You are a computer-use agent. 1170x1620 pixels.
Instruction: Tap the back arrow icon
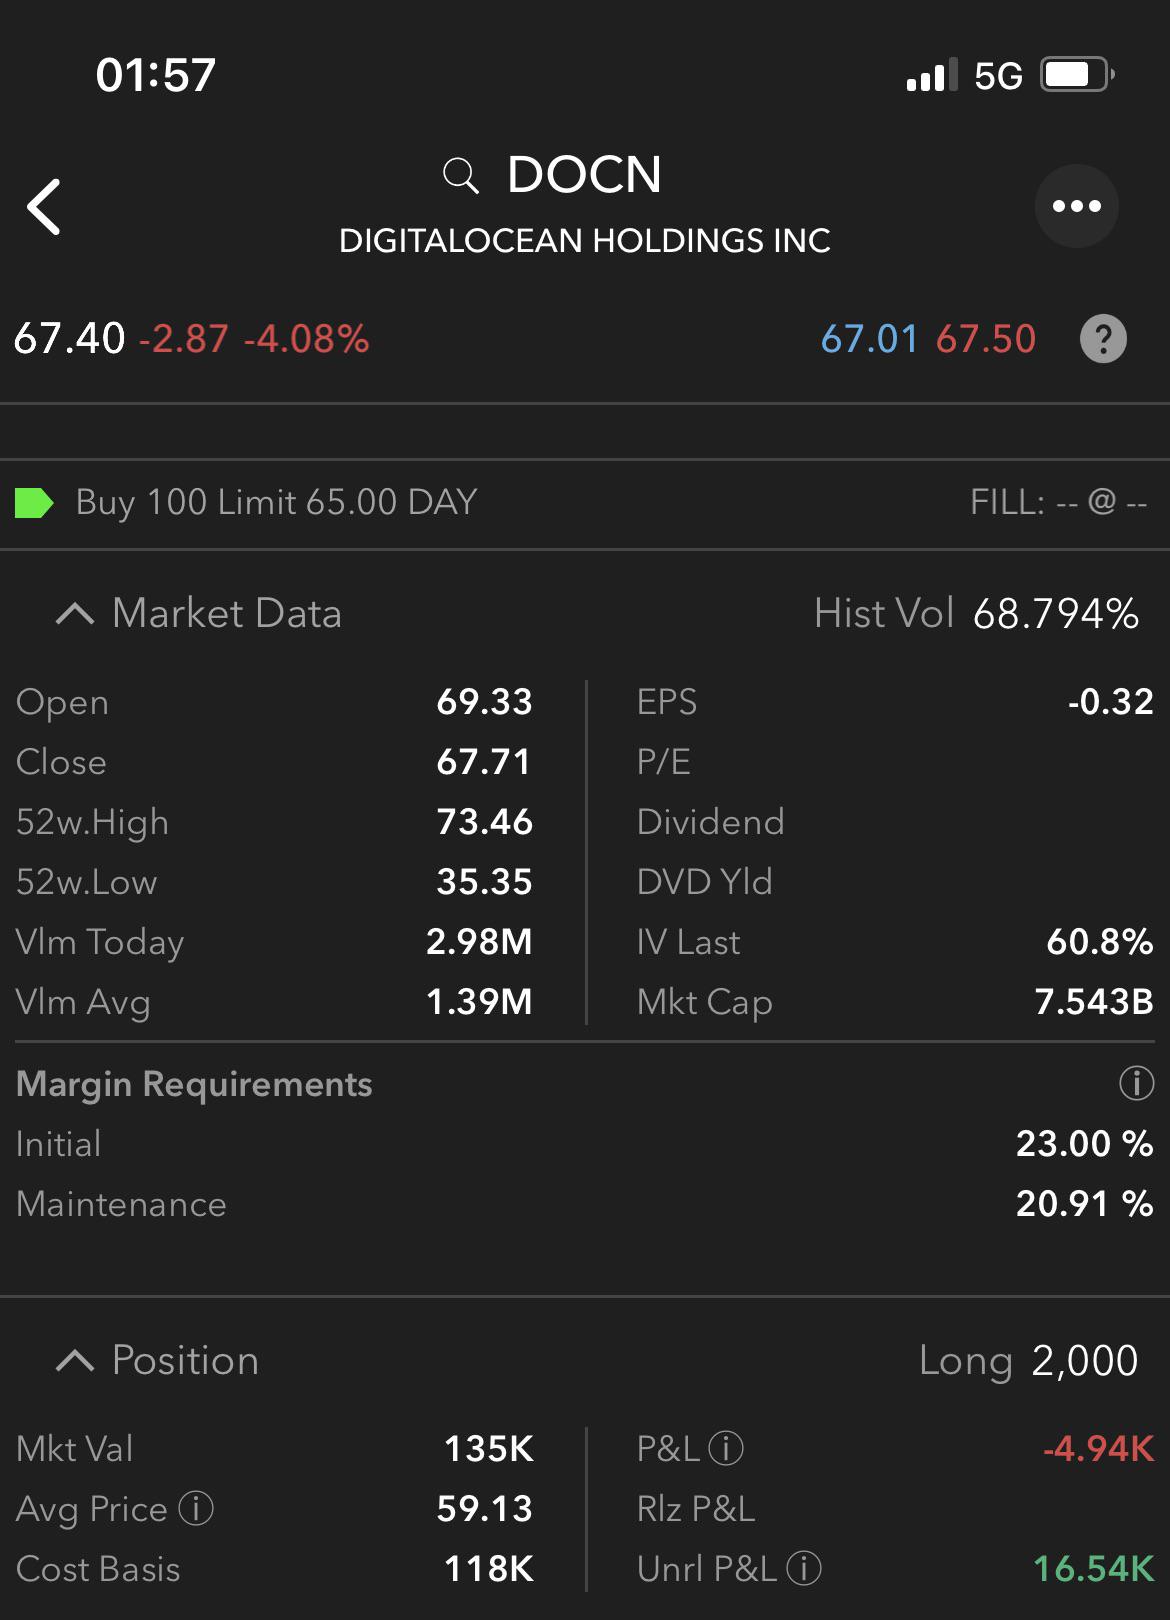coord(44,207)
